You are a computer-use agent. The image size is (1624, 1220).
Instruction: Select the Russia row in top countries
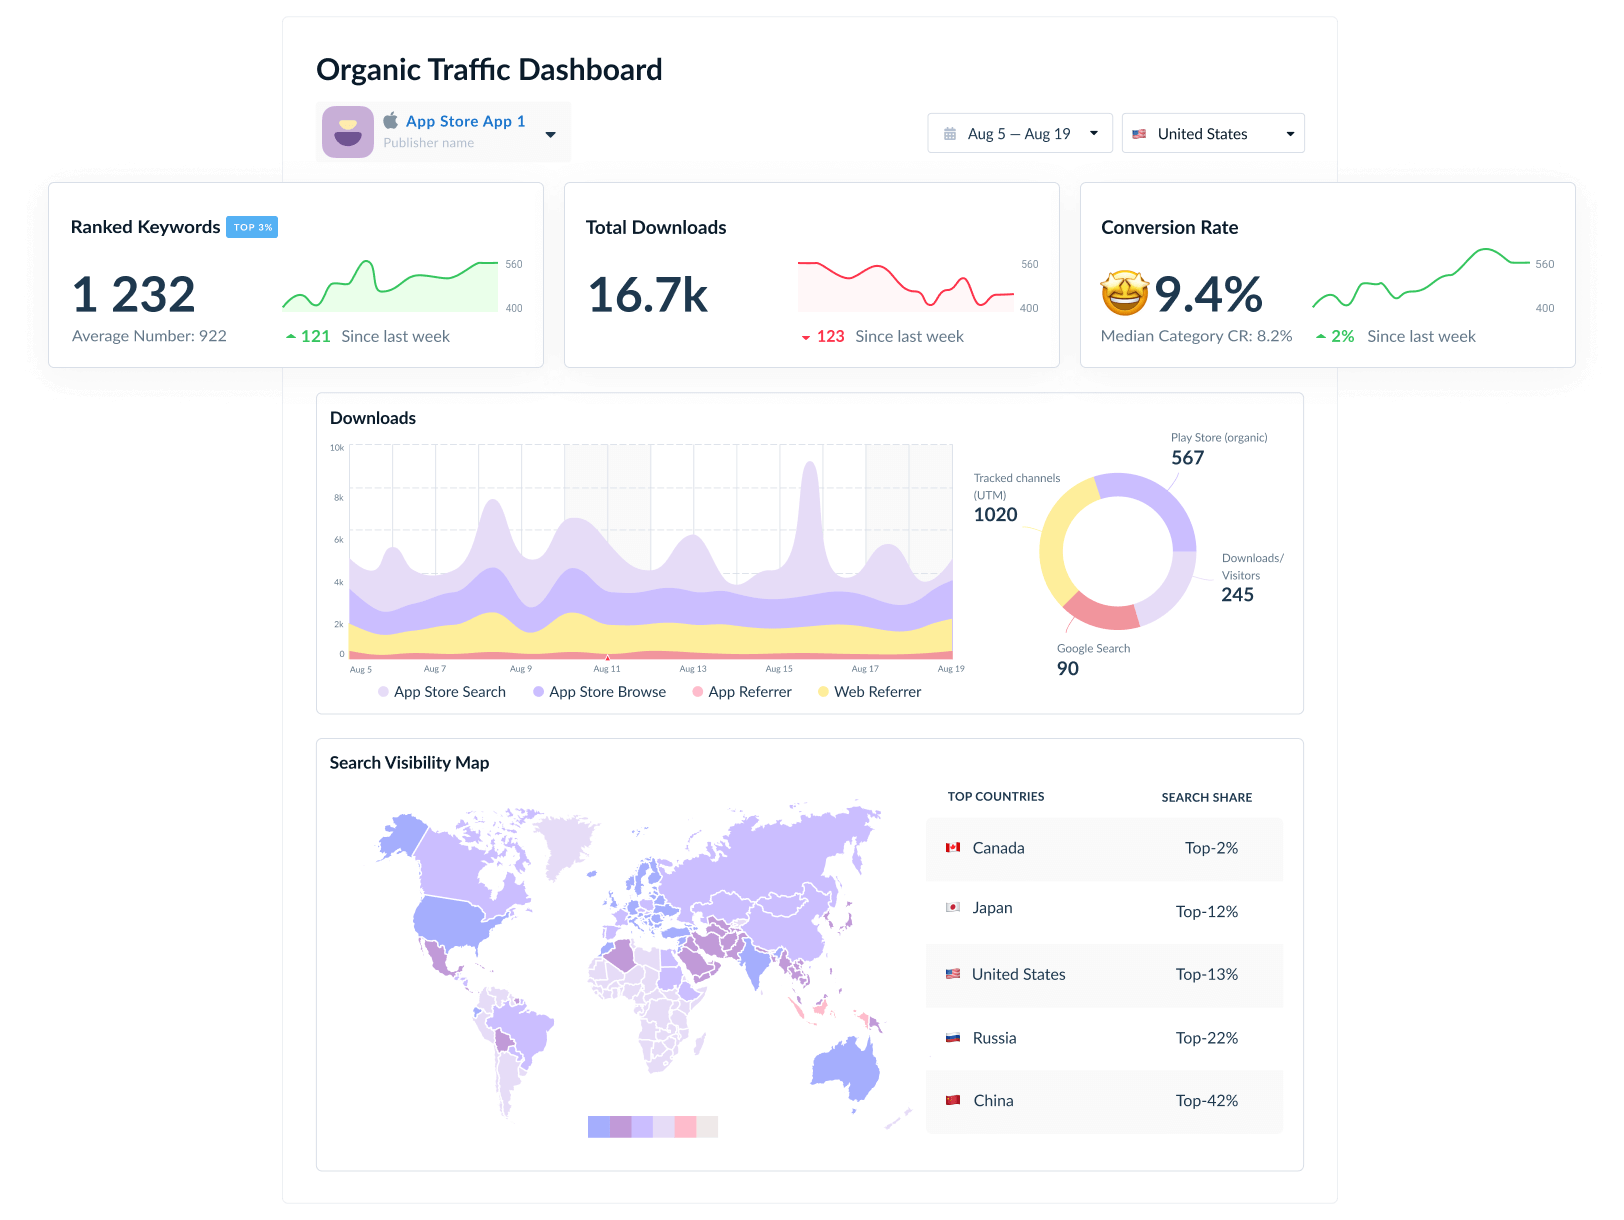tap(1104, 1038)
